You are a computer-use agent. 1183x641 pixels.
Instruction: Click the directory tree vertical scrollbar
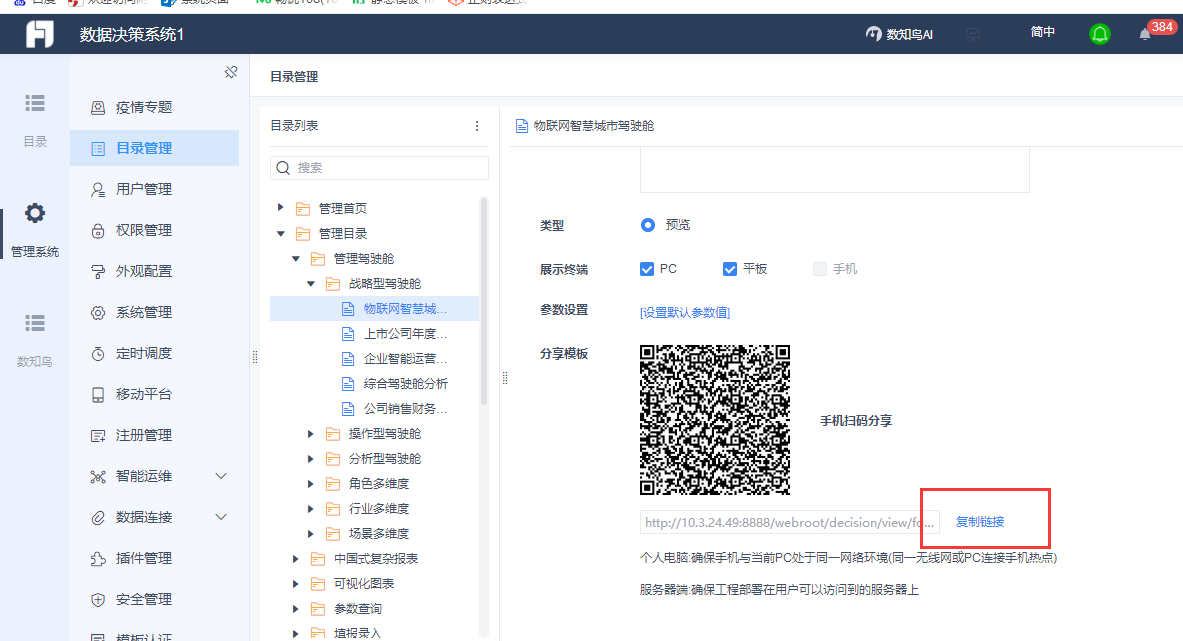pos(484,302)
